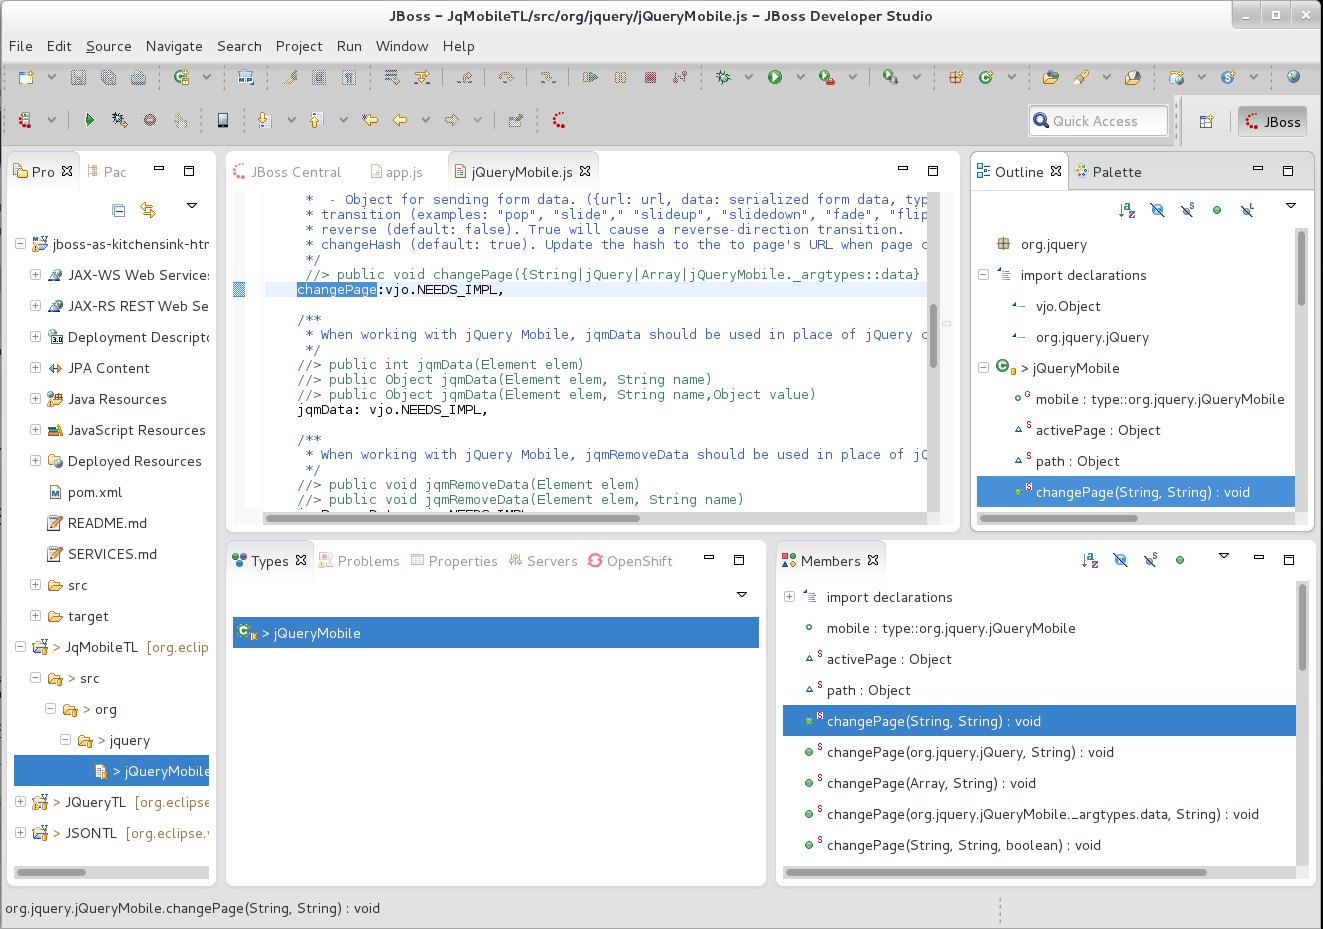
Task: Expand JAX-WS Web Services tree node
Action: coord(35,274)
